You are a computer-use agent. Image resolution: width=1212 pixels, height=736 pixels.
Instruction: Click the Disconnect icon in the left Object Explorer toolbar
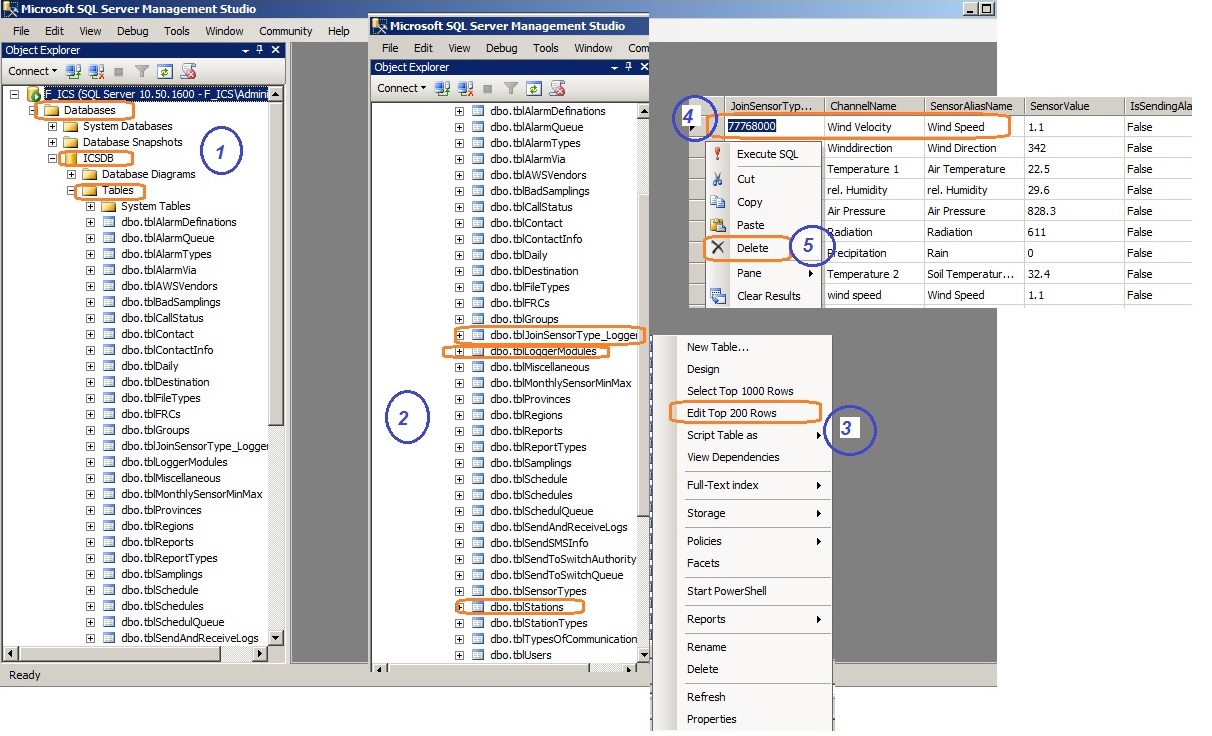click(97, 71)
